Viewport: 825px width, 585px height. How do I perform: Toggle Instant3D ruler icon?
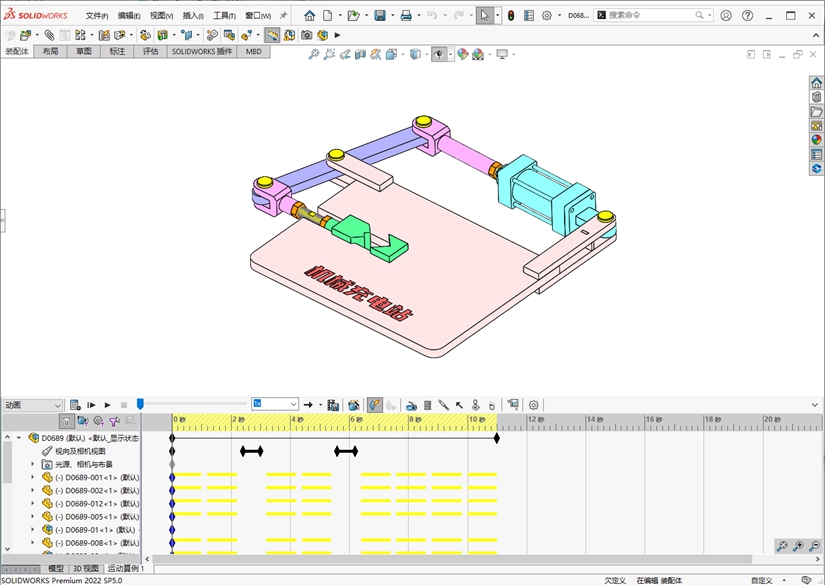click(272, 35)
